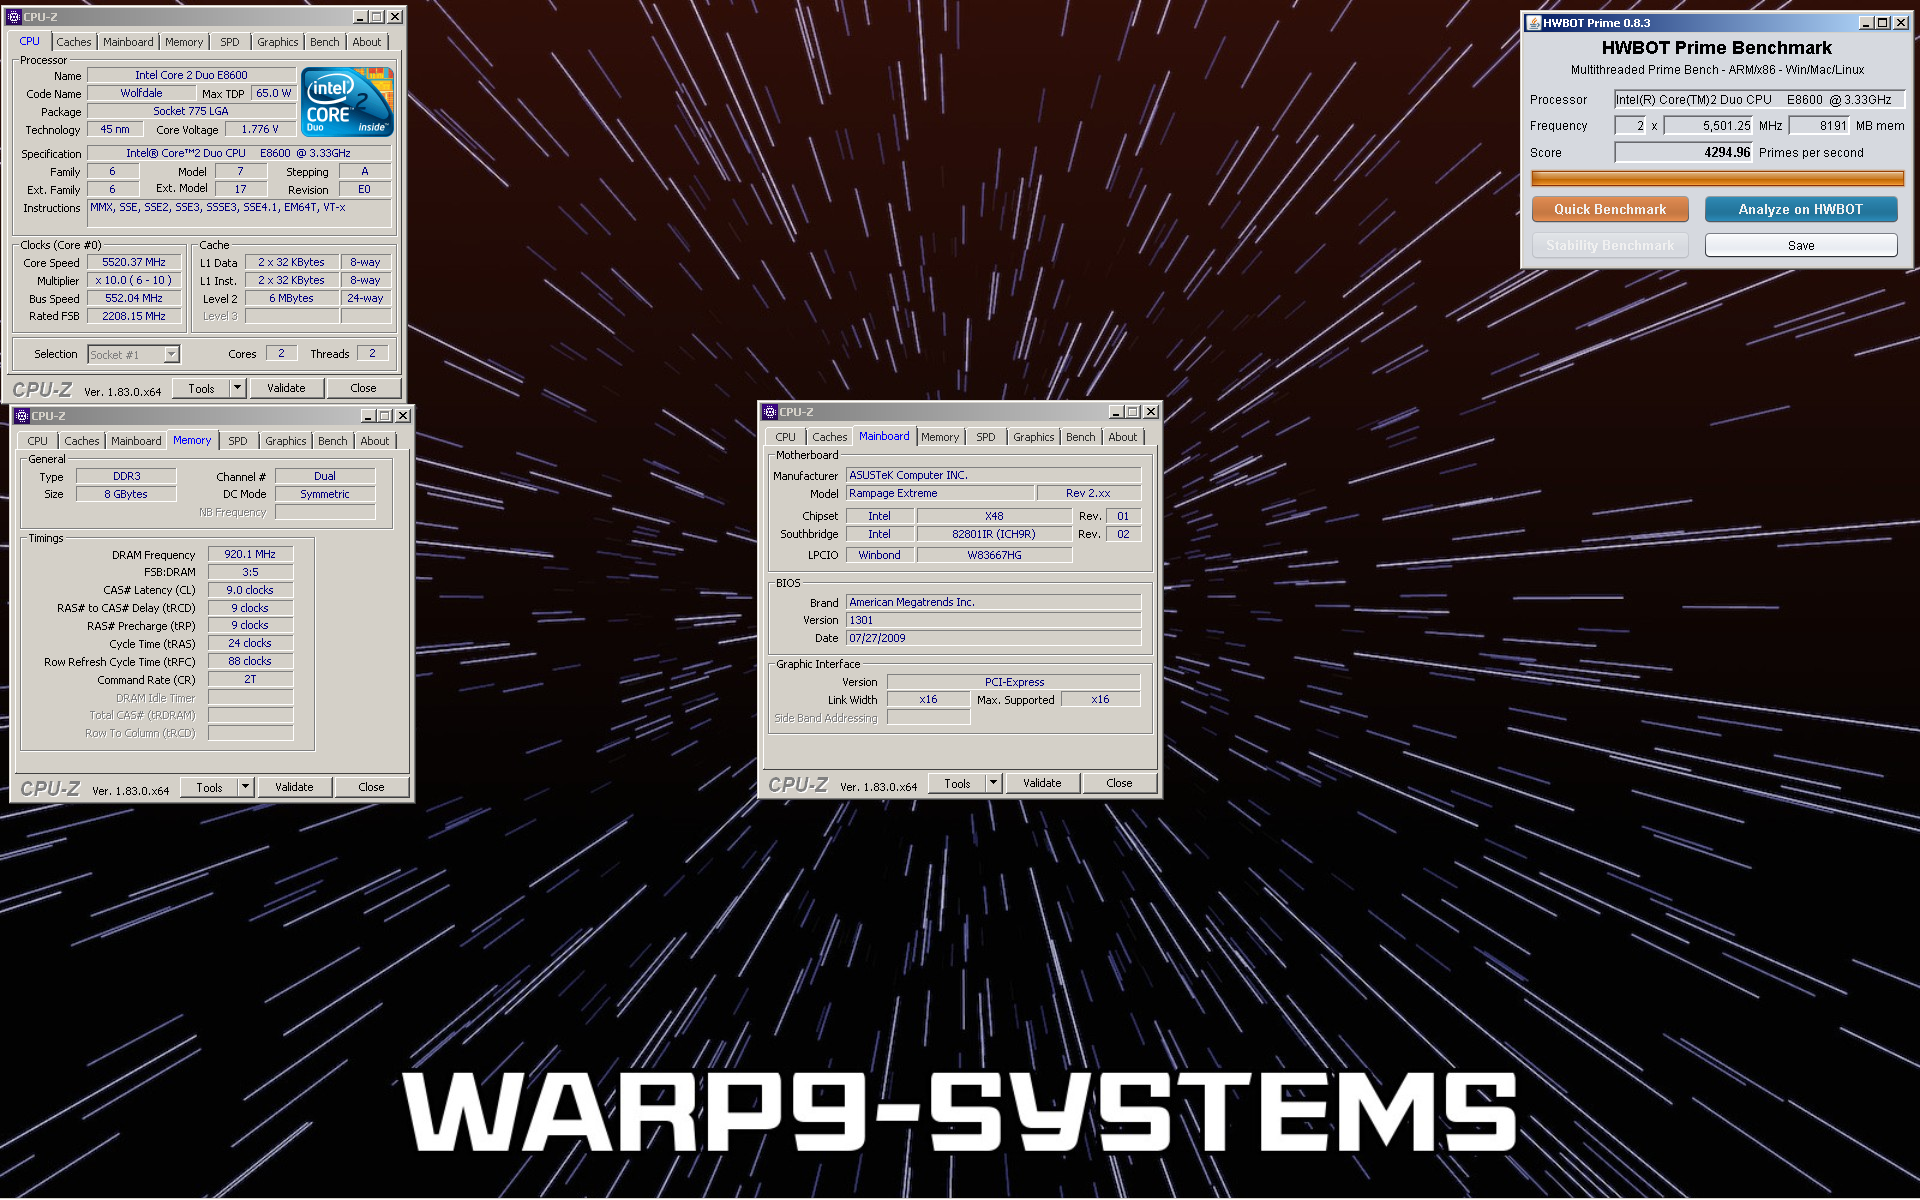Click the Code Name value Wolfdale
The height and width of the screenshot is (1200, 1920).
(x=141, y=93)
